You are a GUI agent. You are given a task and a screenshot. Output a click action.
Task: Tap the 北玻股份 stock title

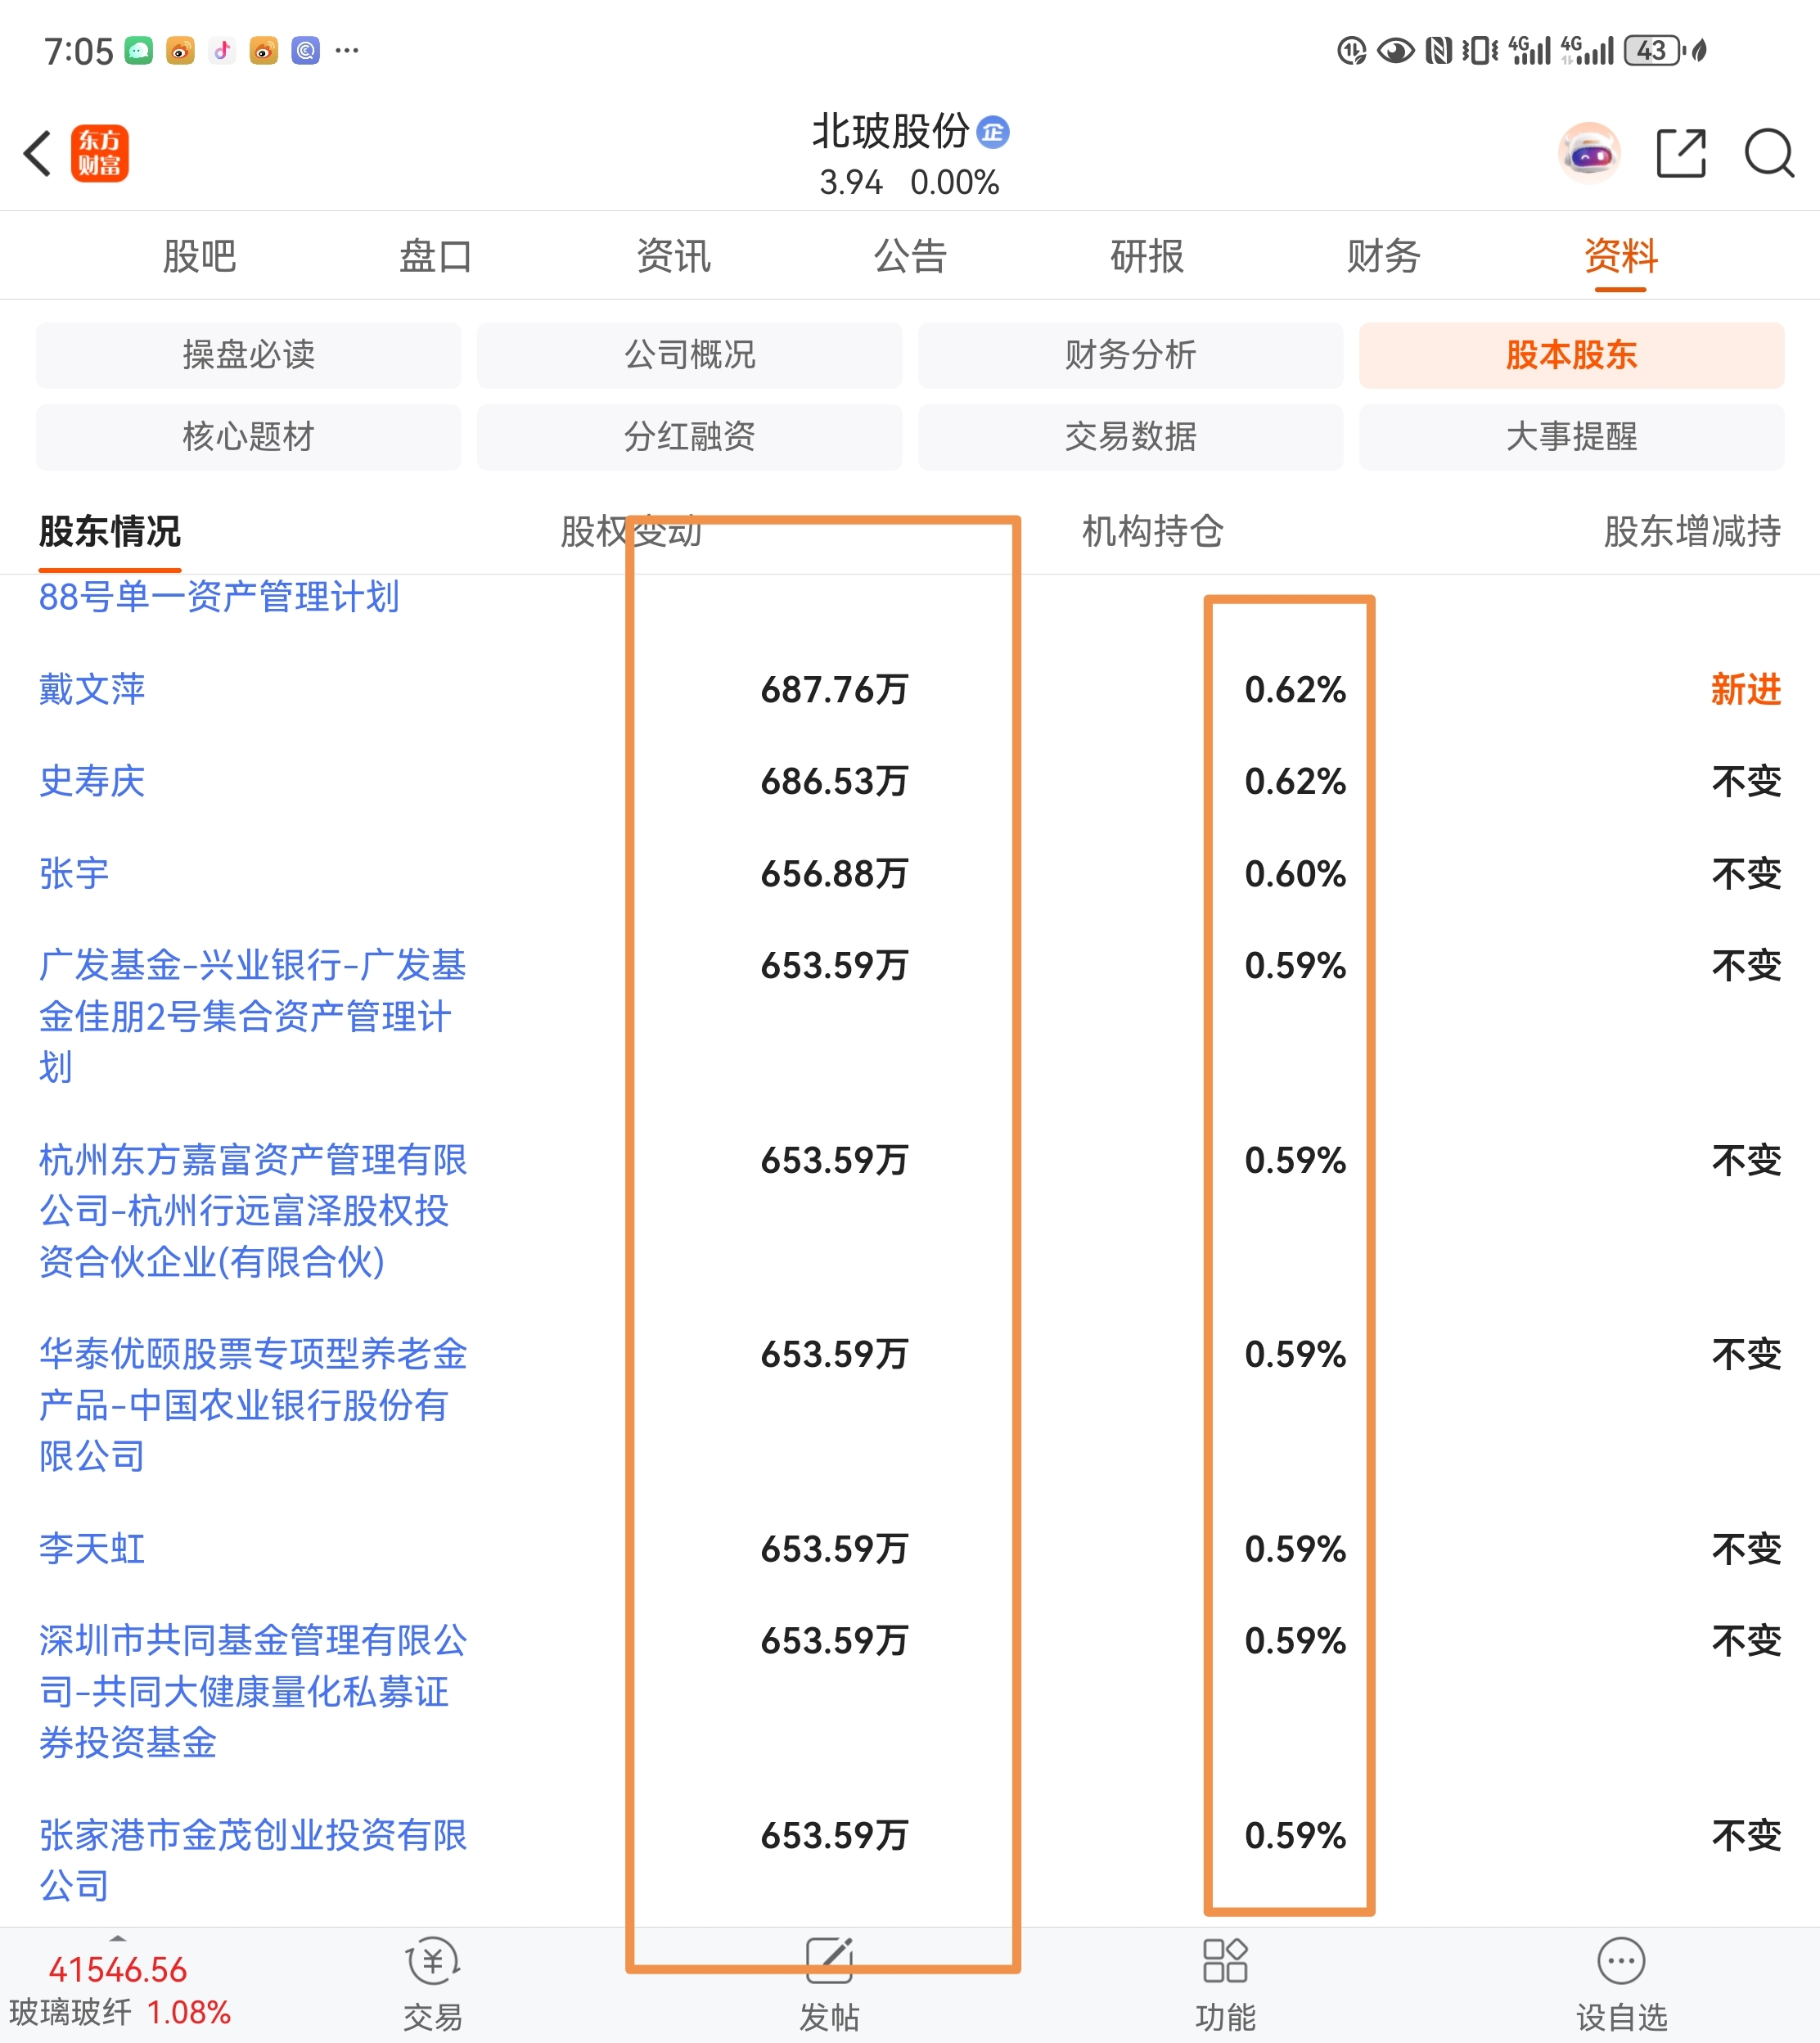890,131
